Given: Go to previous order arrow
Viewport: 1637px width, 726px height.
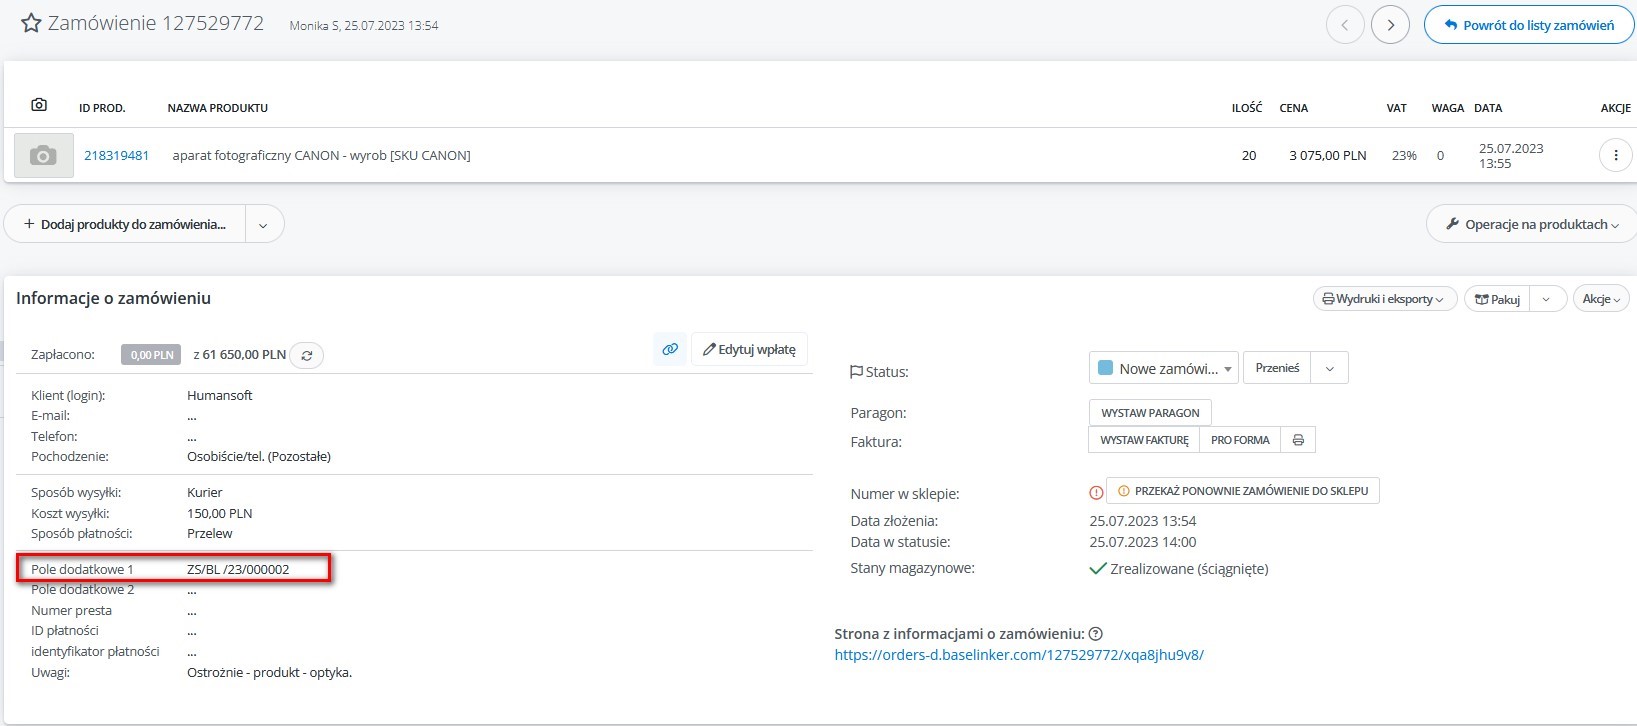Looking at the screenshot, I should point(1345,25).
